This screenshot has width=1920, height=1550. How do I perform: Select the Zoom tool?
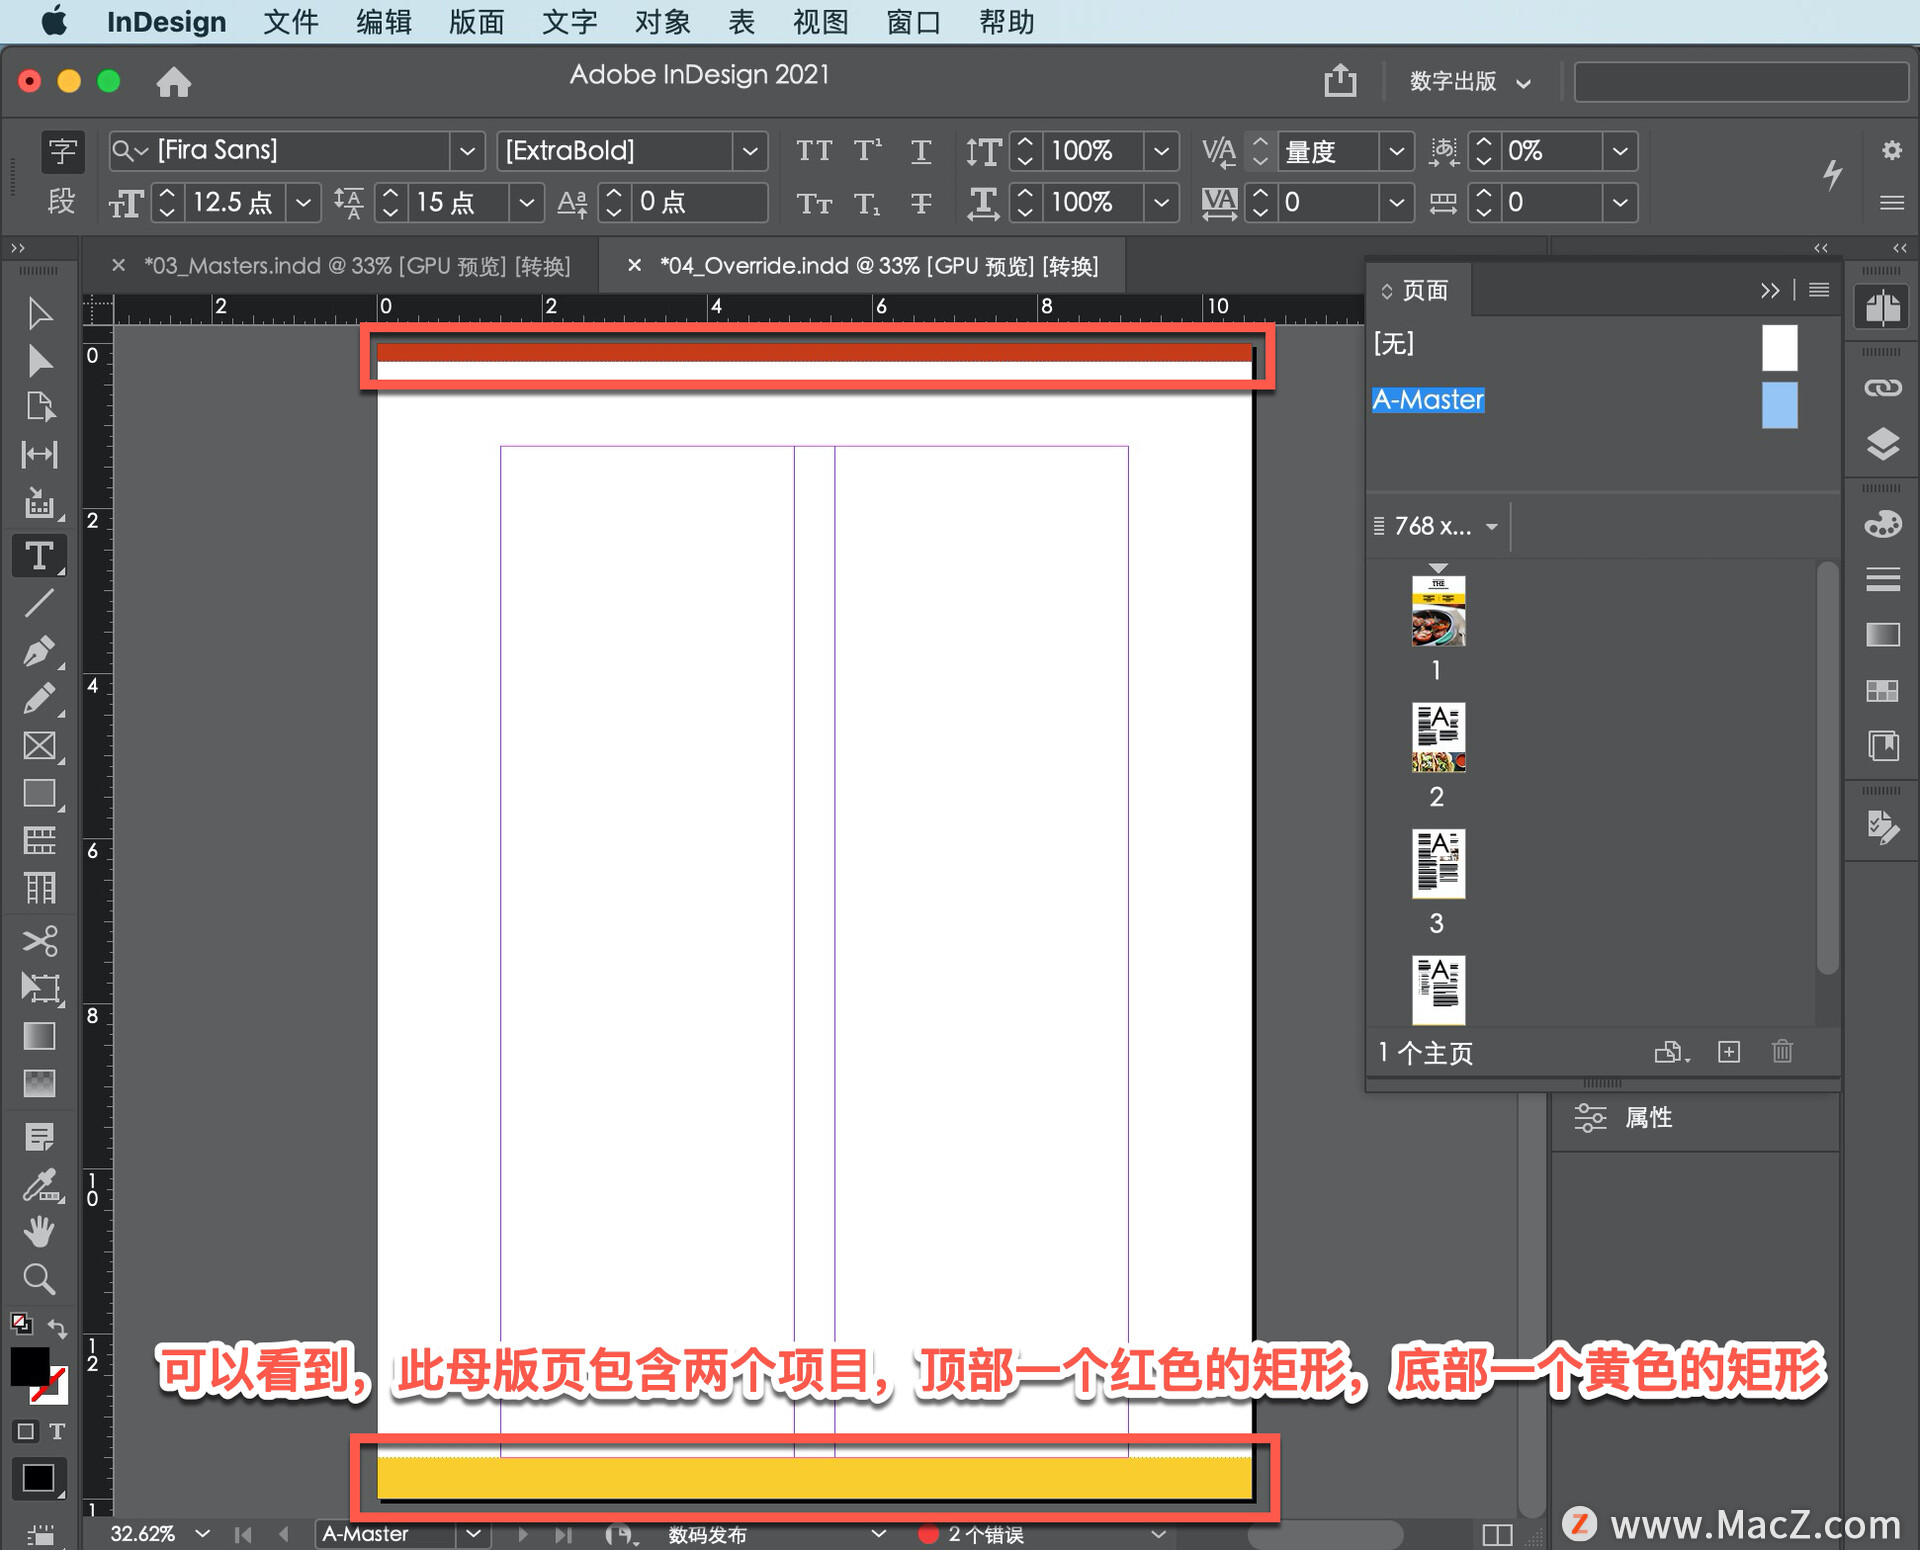(39, 1279)
